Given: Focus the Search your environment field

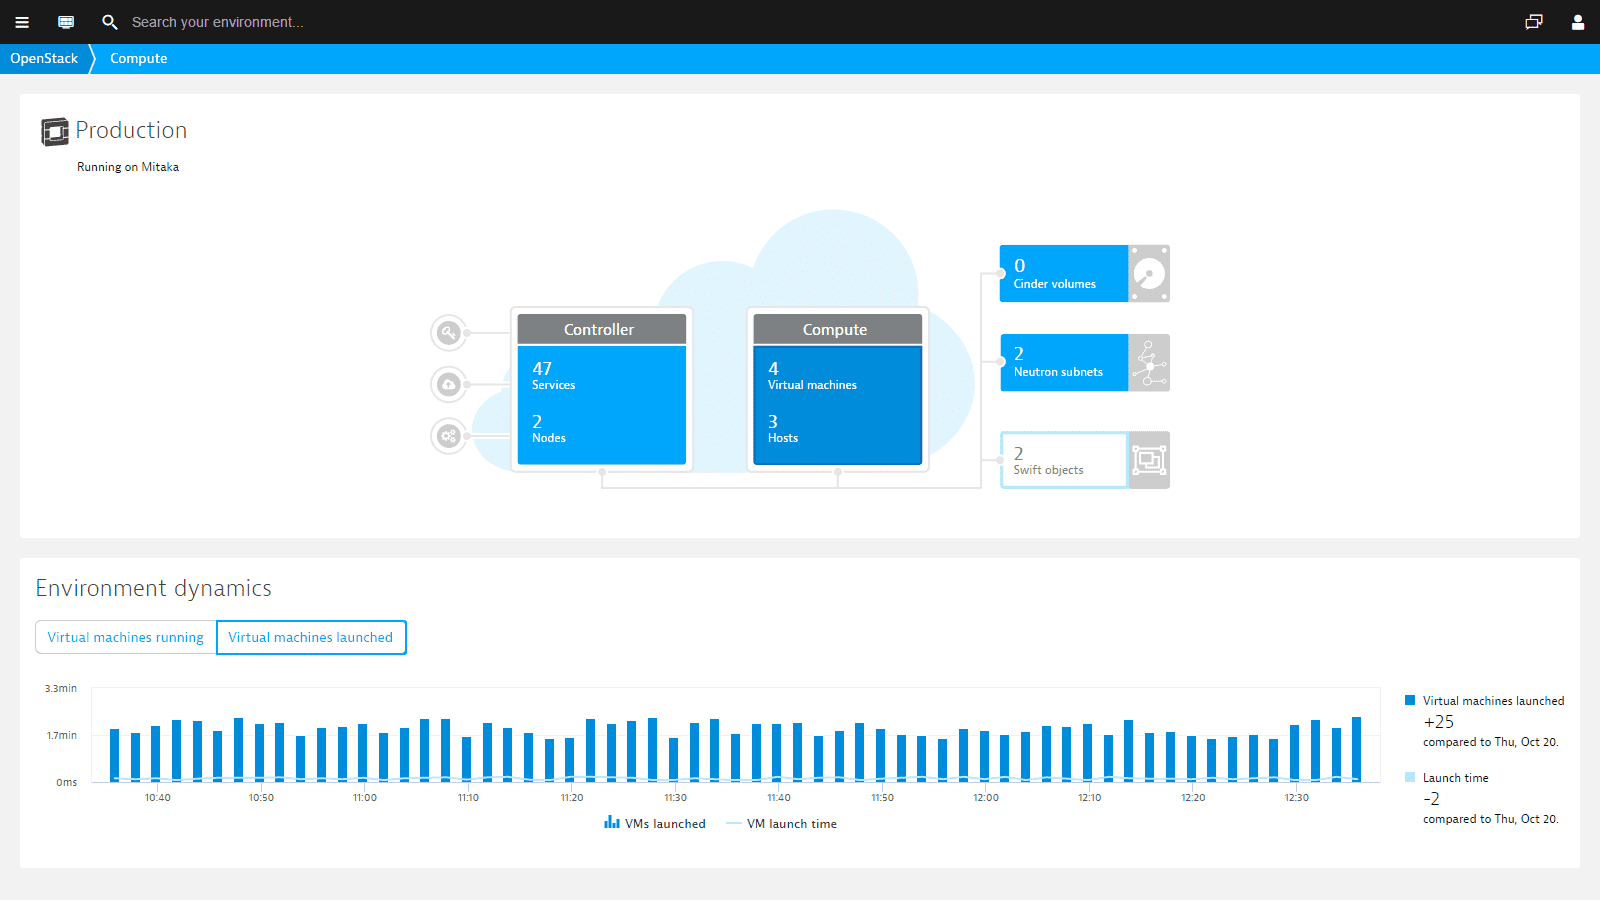Looking at the screenshot, I should tap(217, 22).
